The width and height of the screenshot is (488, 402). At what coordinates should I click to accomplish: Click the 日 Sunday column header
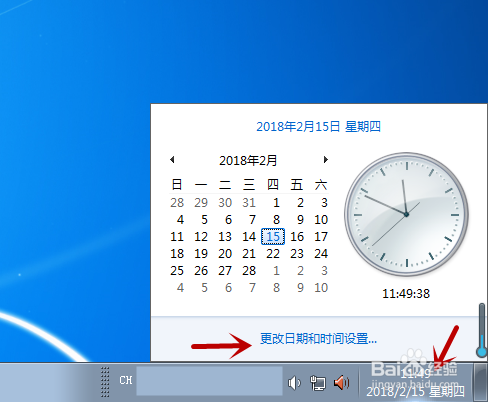177,184
